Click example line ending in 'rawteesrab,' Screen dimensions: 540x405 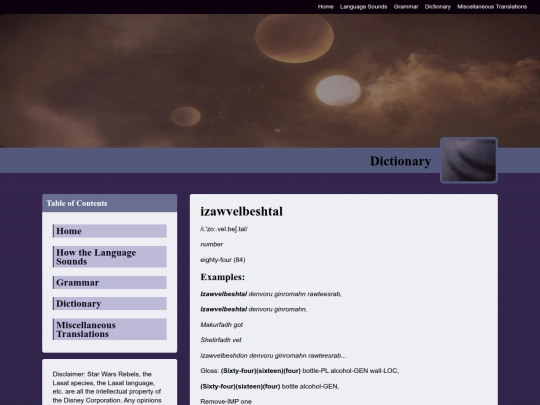coord(271,294)
